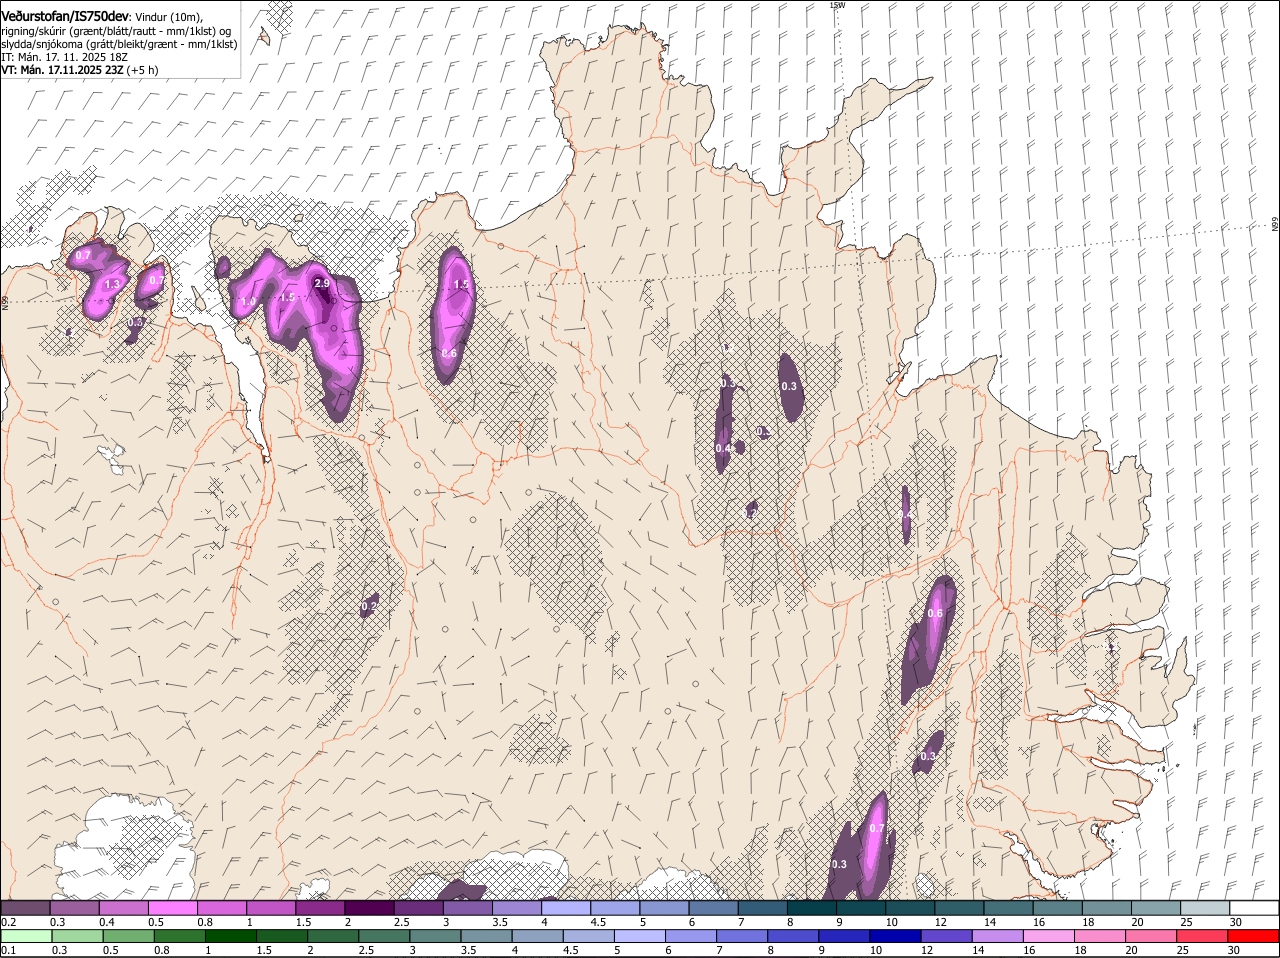Click the 0.1 tick label in the bottom legend row
Image resolution: width=1280 pixels, height=958 pixels.
point(8,950)
